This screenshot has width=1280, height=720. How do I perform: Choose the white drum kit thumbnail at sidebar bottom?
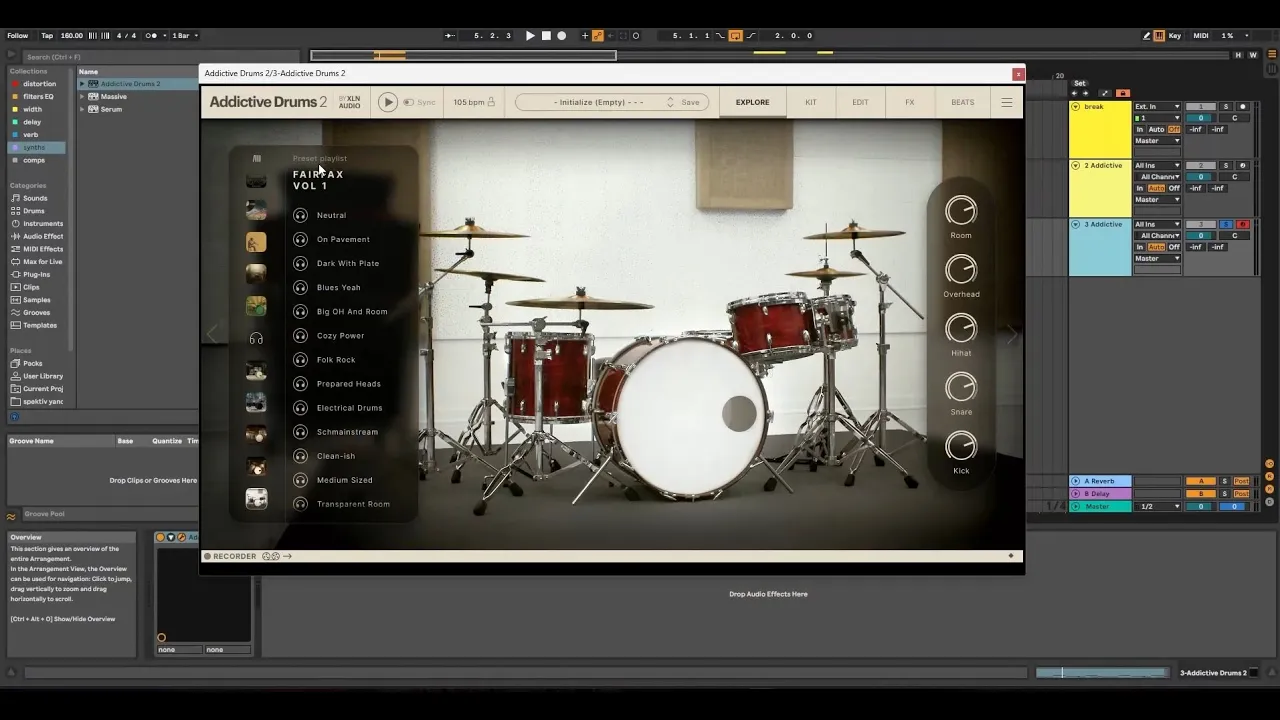(256, 499)
